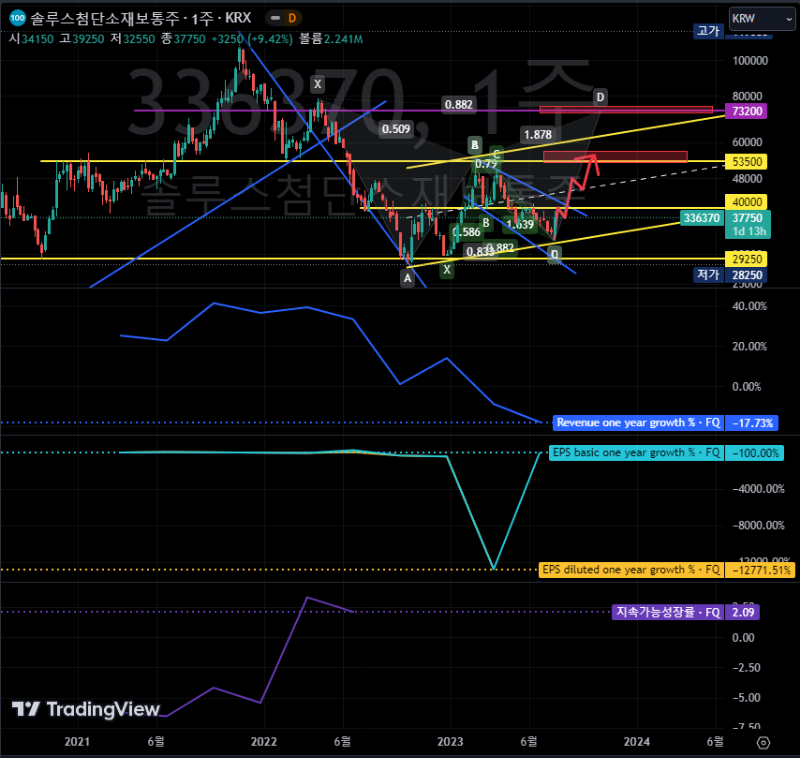Select the 0.509 harmonic ratio label
800x758 pixels.
(x=396, y=129)
